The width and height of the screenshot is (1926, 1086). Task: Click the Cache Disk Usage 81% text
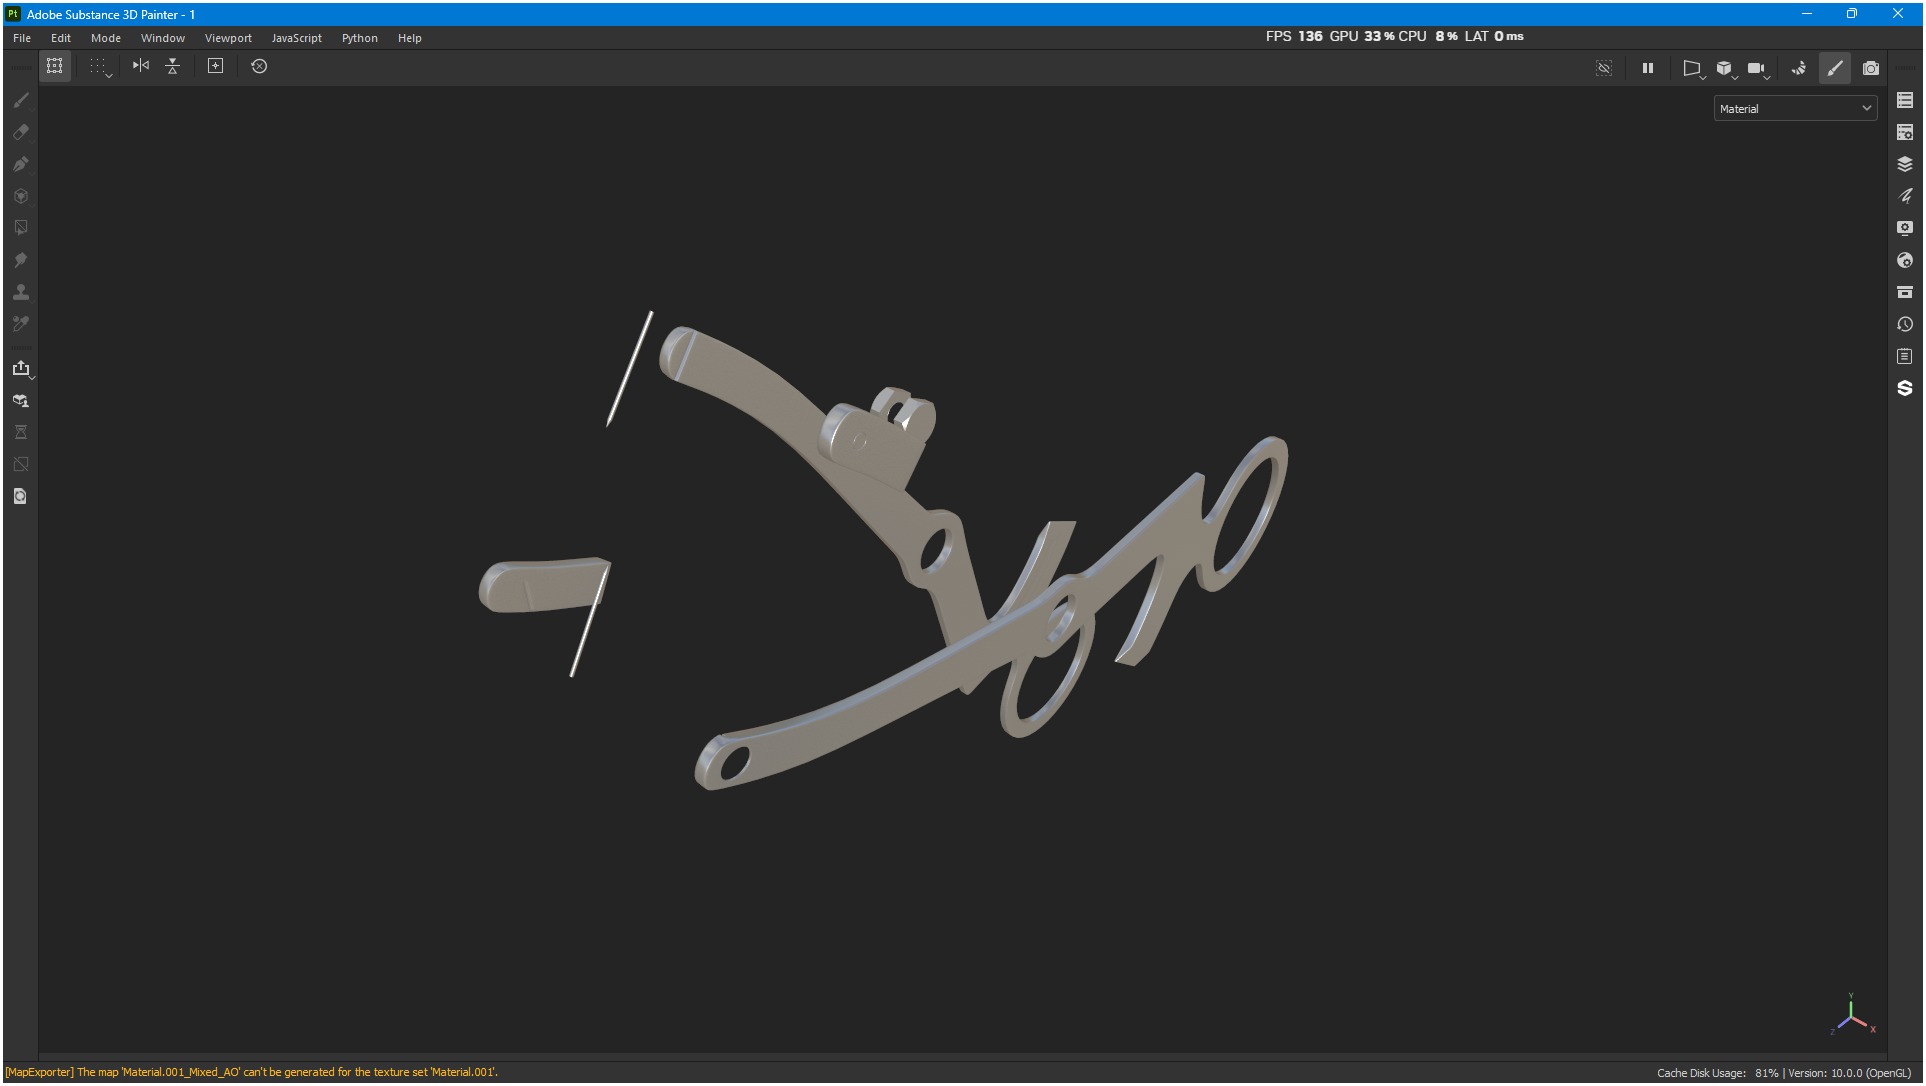pos(1718,1073)
